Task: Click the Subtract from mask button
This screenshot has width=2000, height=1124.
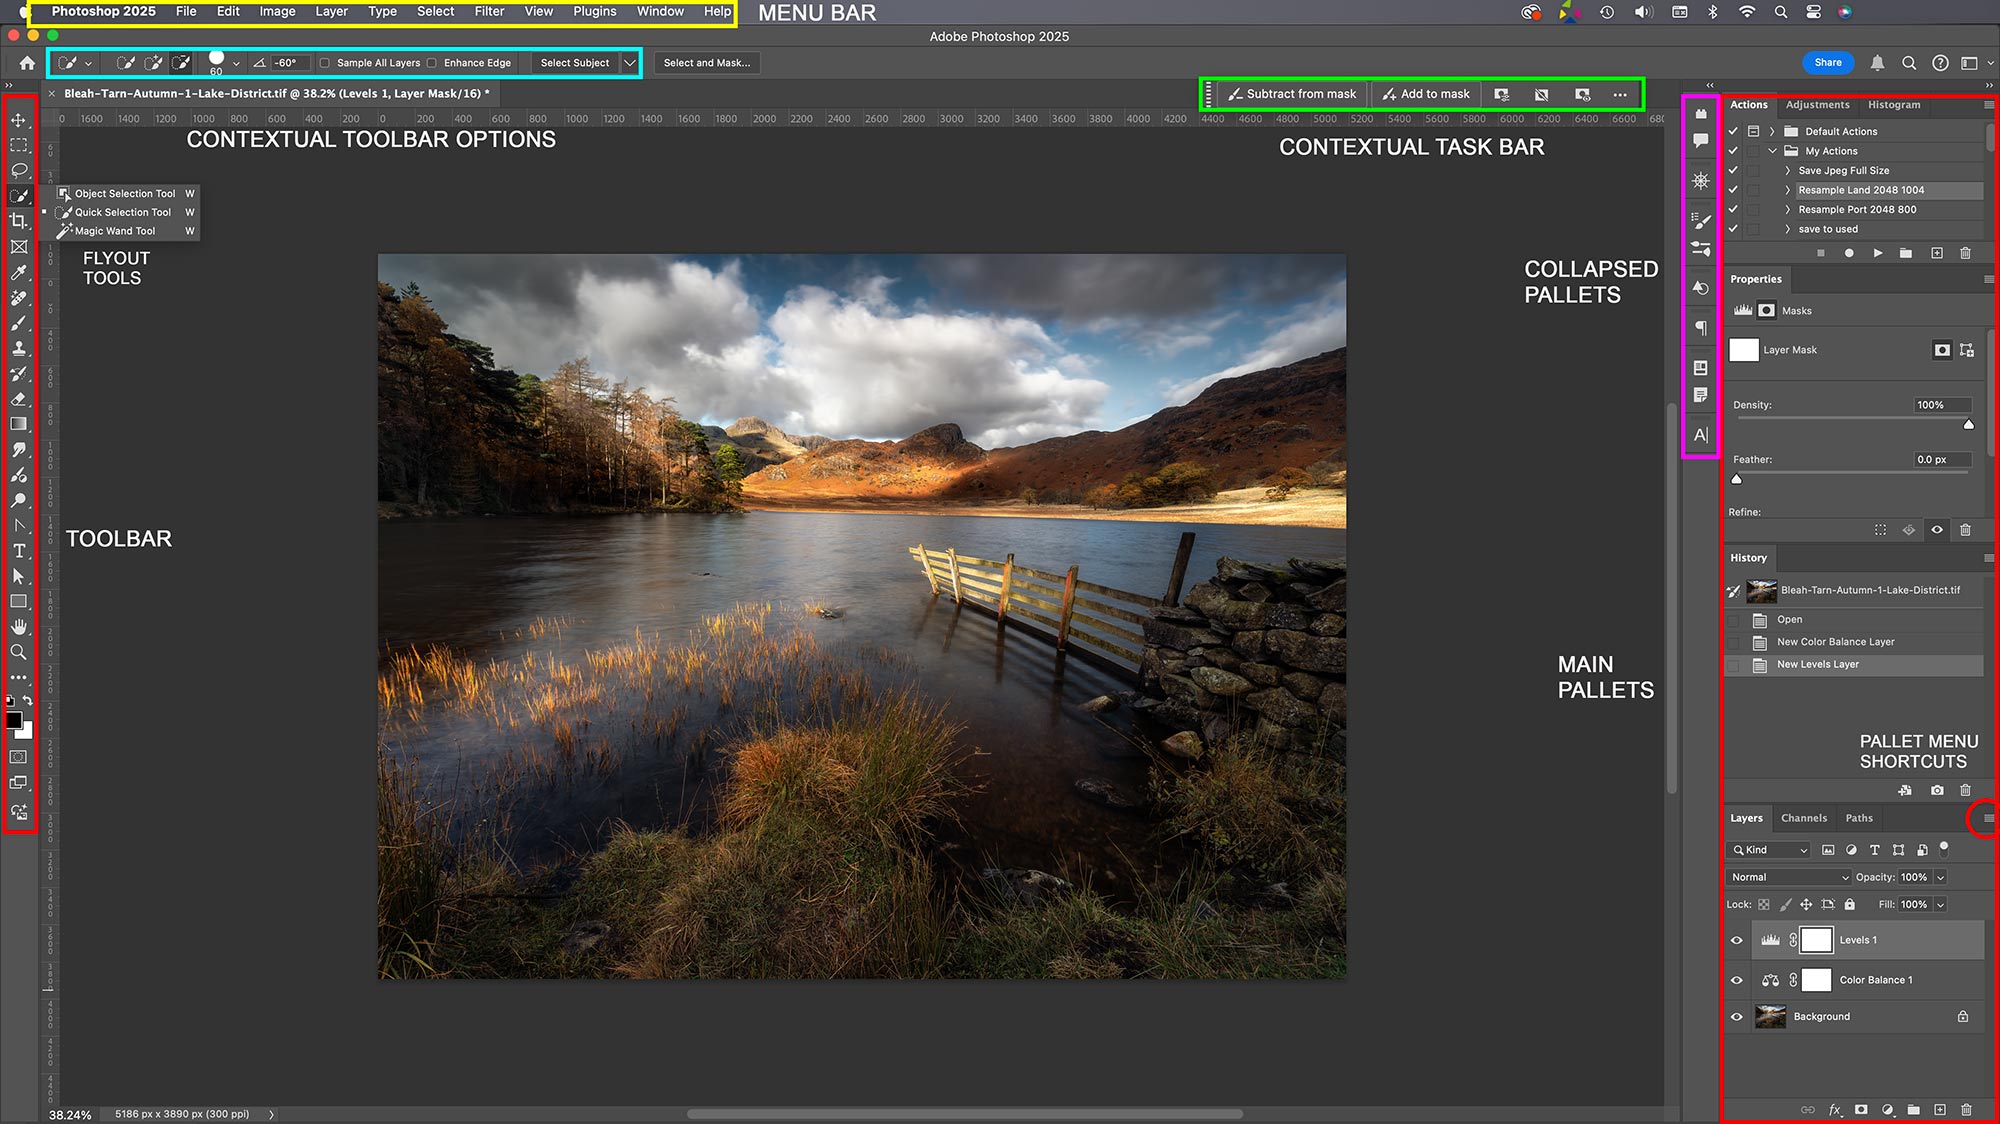Action: (x=1290, y=94)
